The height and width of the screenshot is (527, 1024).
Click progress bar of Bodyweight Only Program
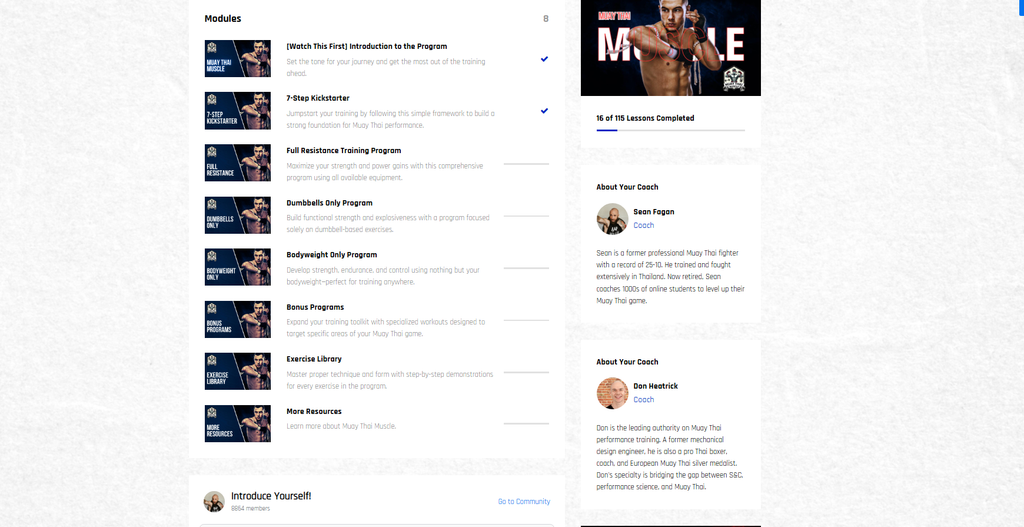[x=526, y=268]
